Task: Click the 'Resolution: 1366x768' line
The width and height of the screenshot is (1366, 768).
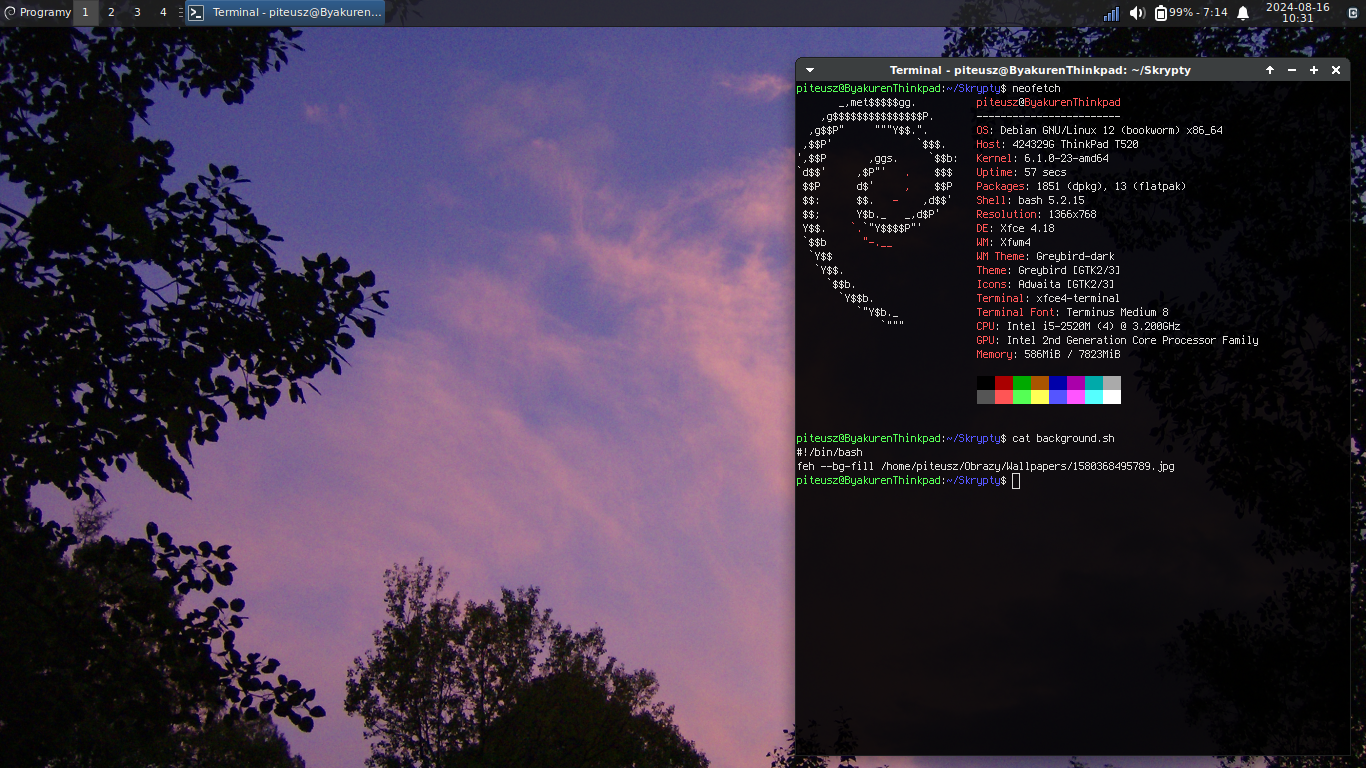Action: (x=1037, y=215)
